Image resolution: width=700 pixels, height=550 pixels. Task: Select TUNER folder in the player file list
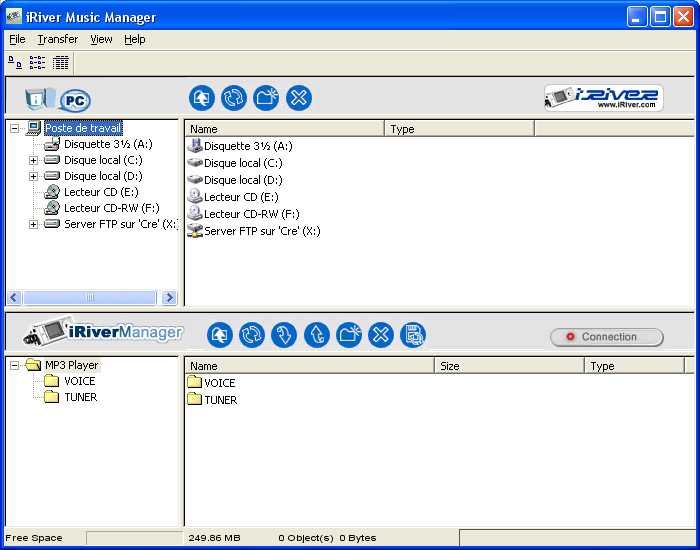click(x=212, y=400)
